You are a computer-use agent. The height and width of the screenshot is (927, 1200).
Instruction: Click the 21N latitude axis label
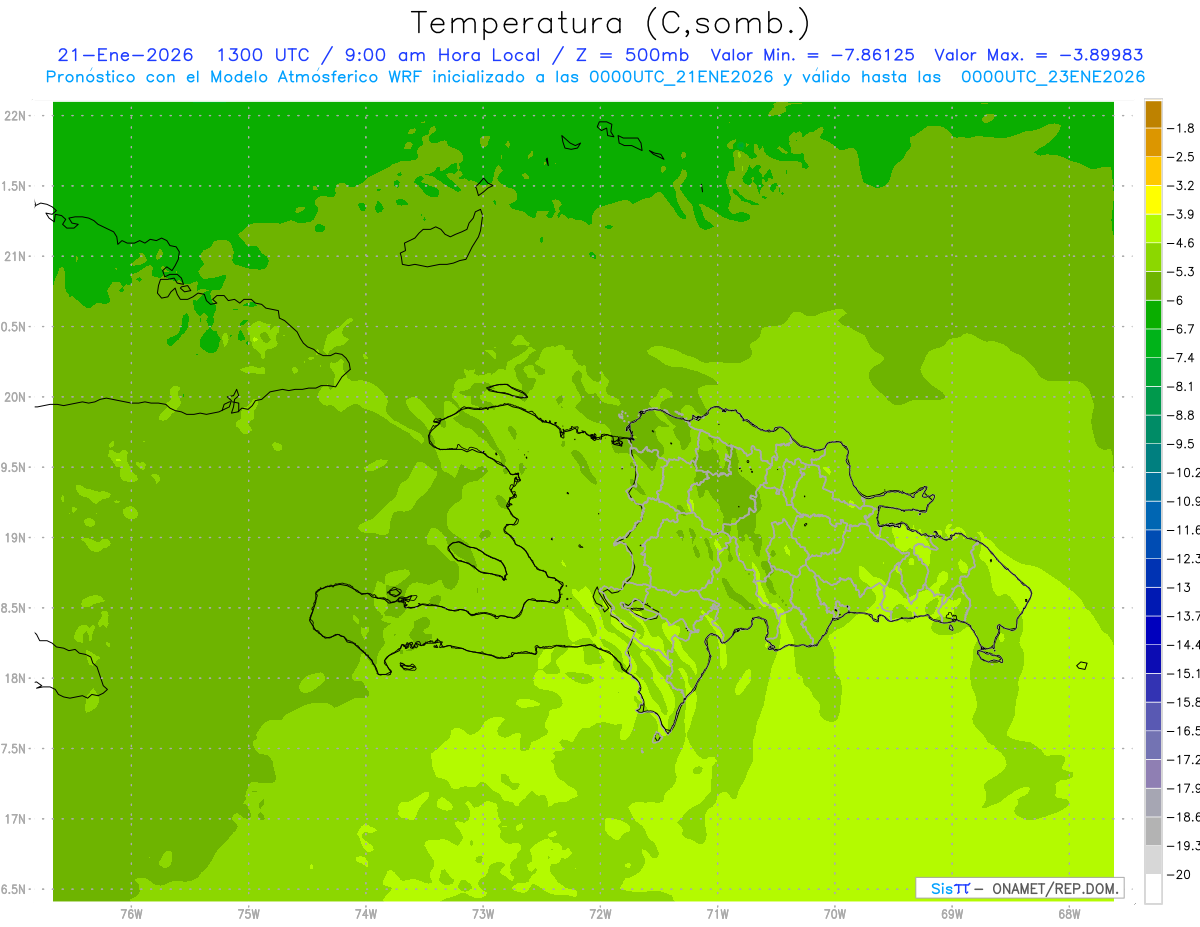(17, 257)
